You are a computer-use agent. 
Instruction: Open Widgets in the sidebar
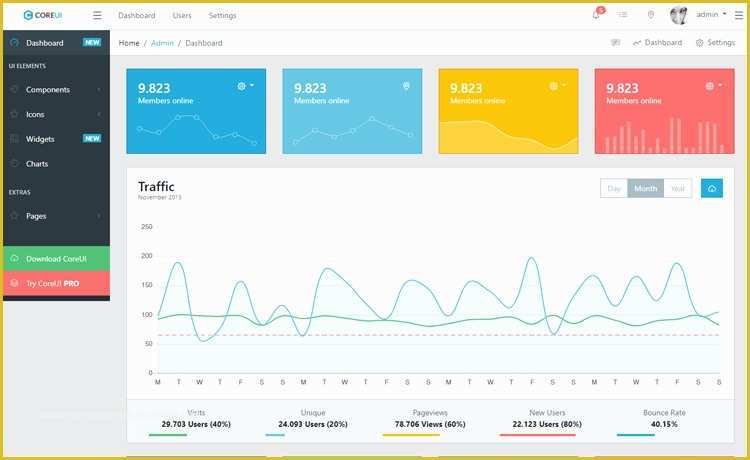pos(56,139)
